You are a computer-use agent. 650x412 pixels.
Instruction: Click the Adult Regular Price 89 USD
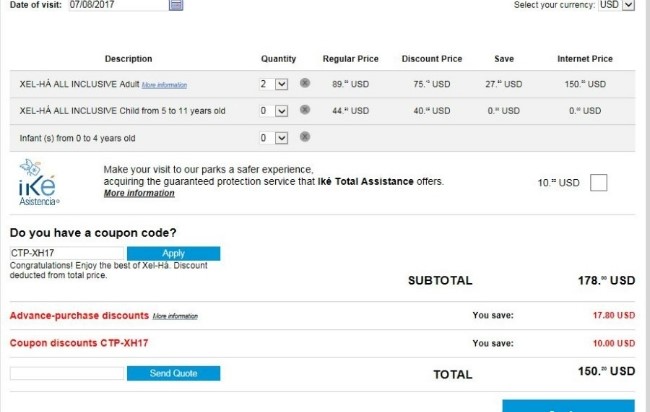point(351,84)
